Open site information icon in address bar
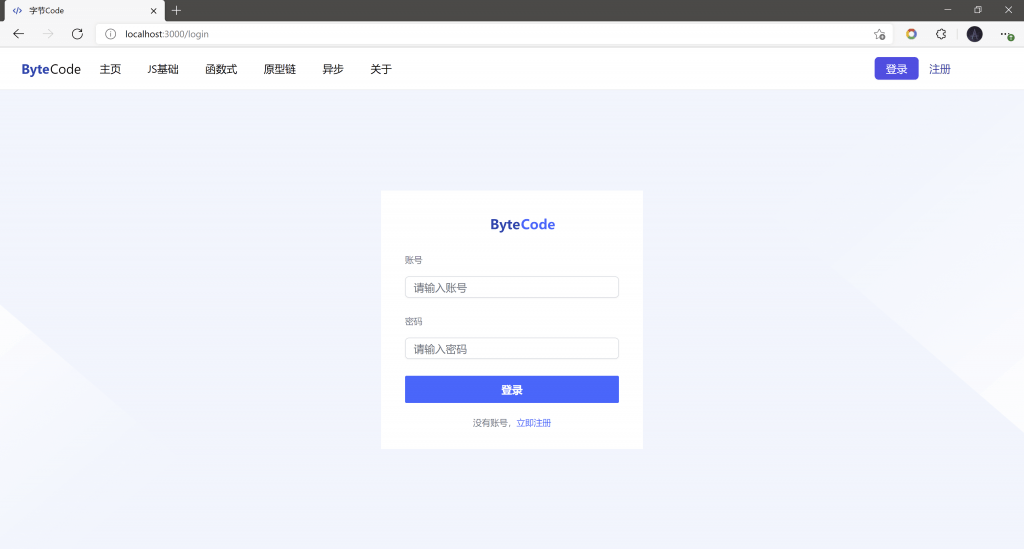Image resolution: width=1024 pixels, height=549 pixels. click(x=110, y=34)
